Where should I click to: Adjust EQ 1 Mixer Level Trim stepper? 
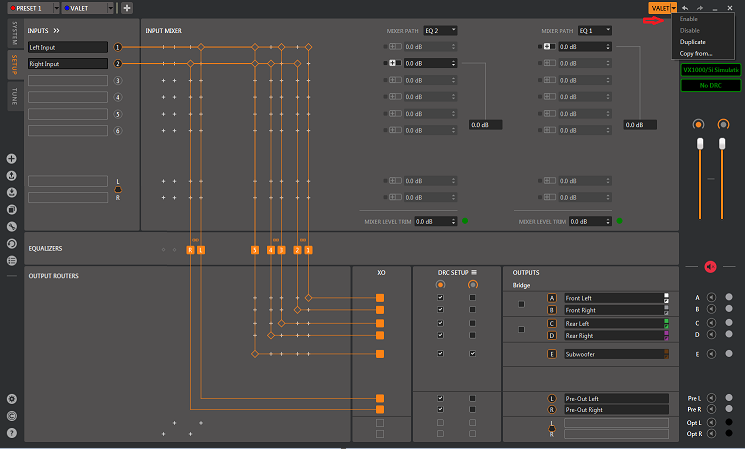[x=608, y=221]
